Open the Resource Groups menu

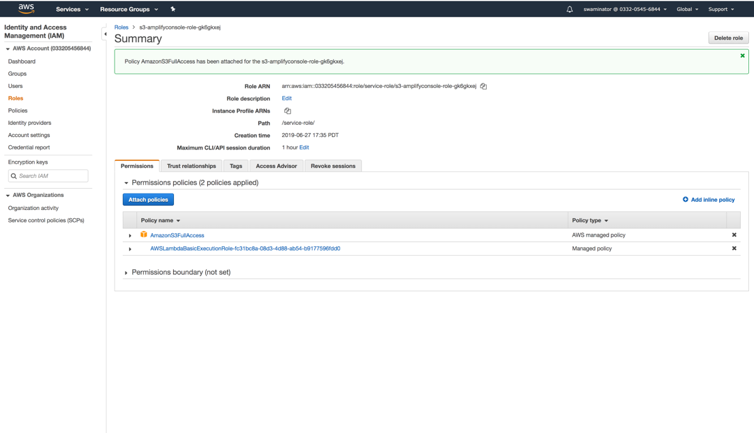tap(129, 9)
